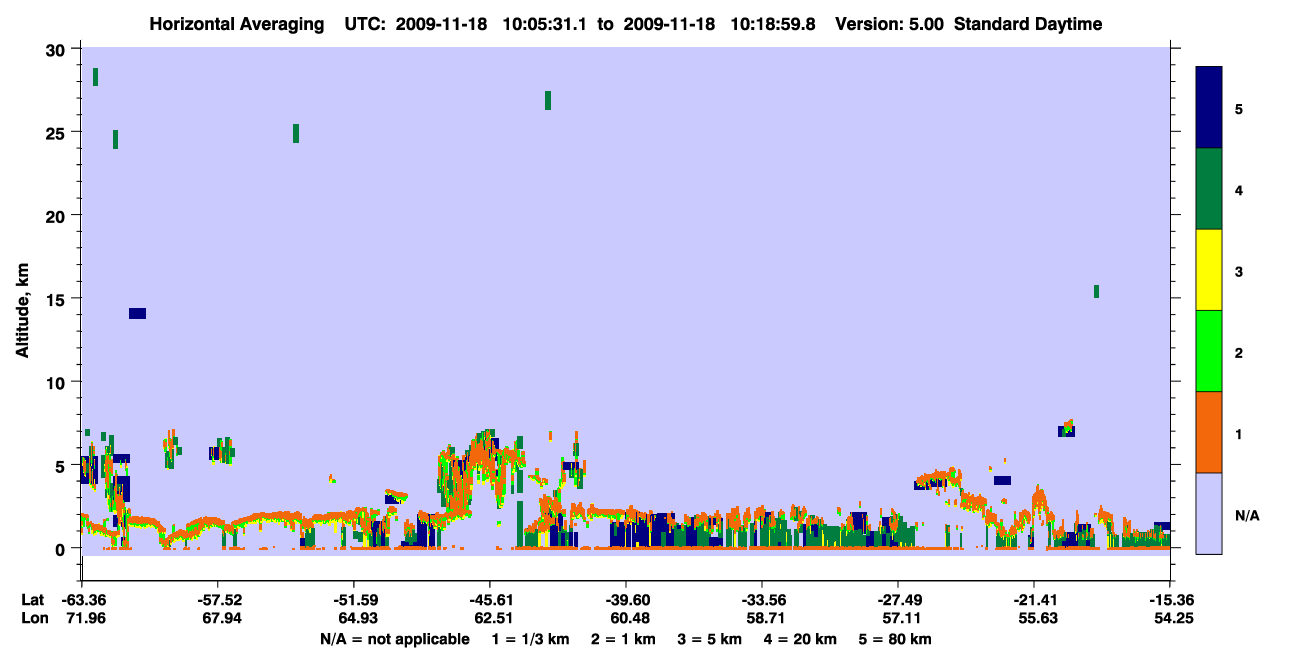The image size is (1300, 667).
Task: Click the colorbar label 5
Action: coord(1239,108)
